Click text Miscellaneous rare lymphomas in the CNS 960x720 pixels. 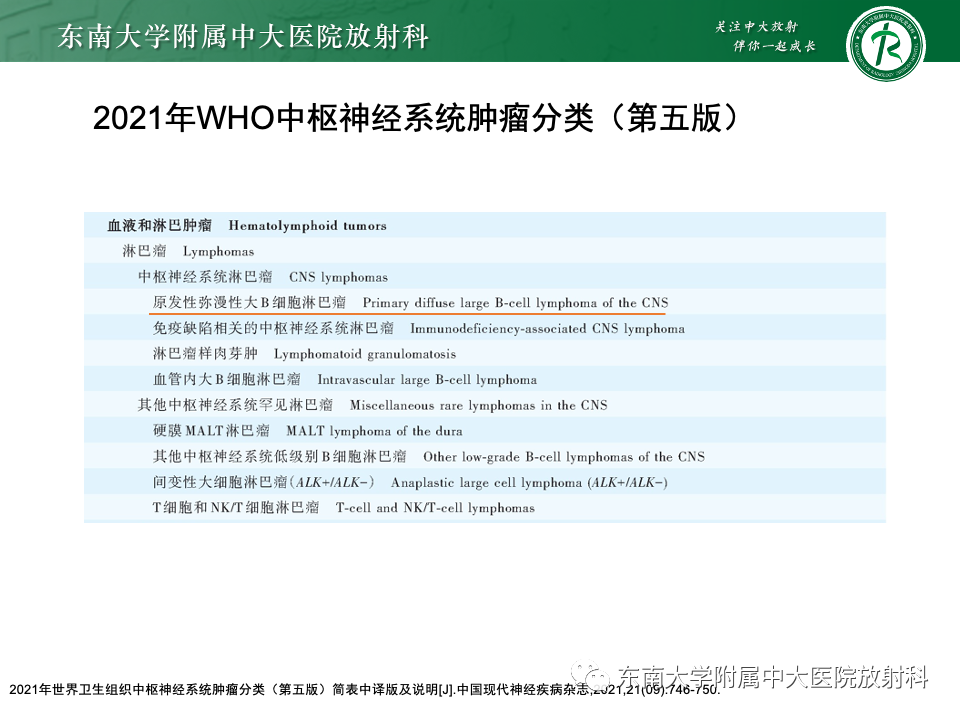(x=479, y=405)
